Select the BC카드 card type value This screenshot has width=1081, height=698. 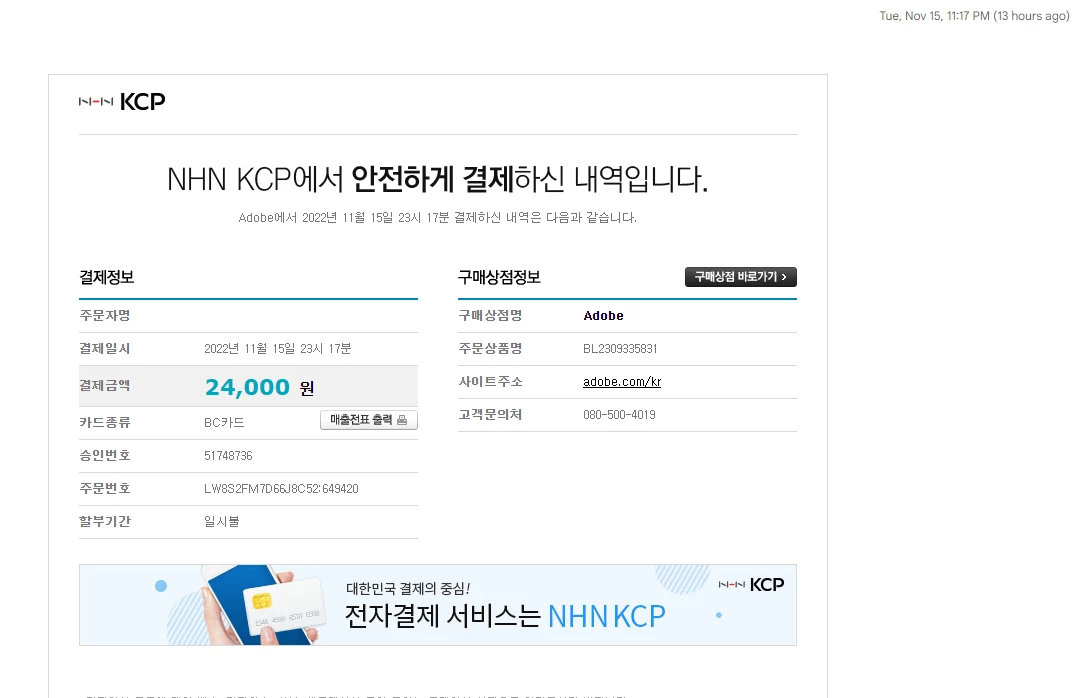click(x=224, y=423)
